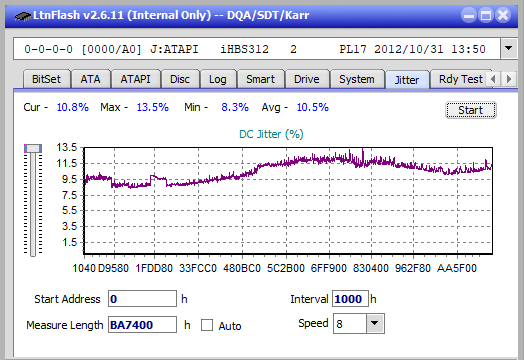The image size is (524, 360).
Task: Click the vertical scale slider thumb
Action: coord(33,148)
